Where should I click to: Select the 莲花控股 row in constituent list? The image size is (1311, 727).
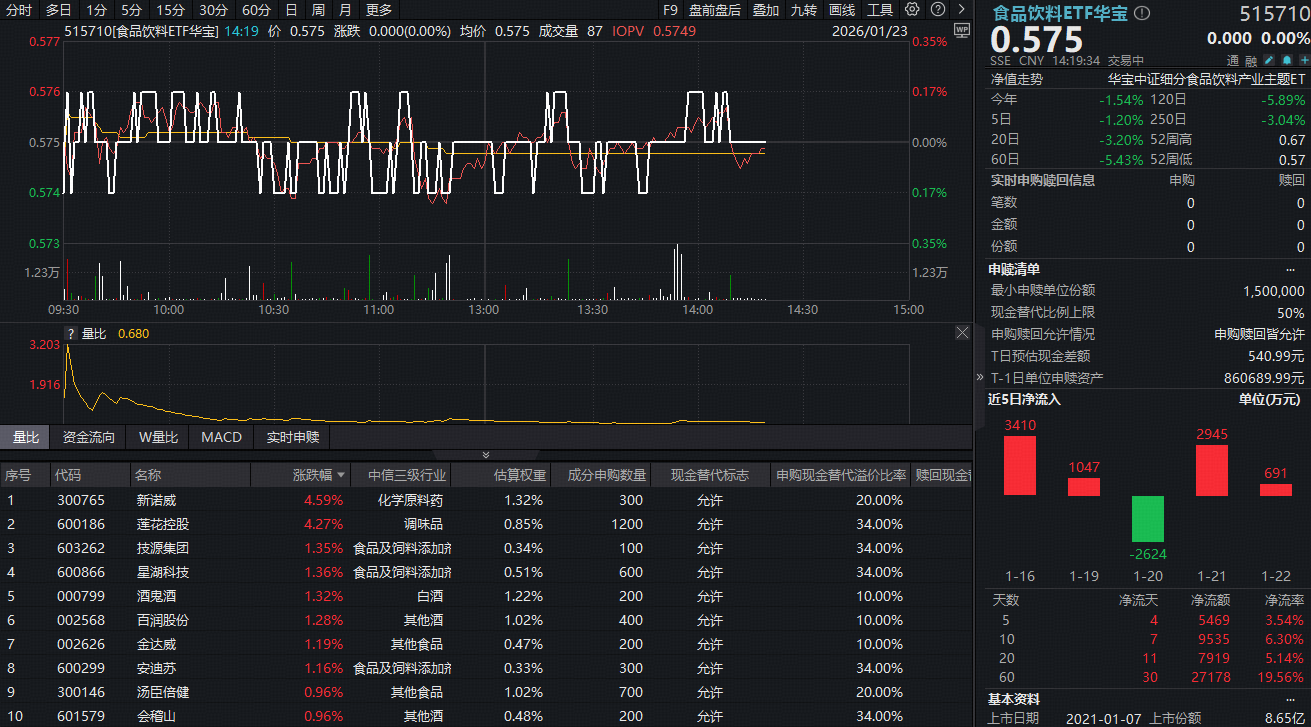coord(162,524)
